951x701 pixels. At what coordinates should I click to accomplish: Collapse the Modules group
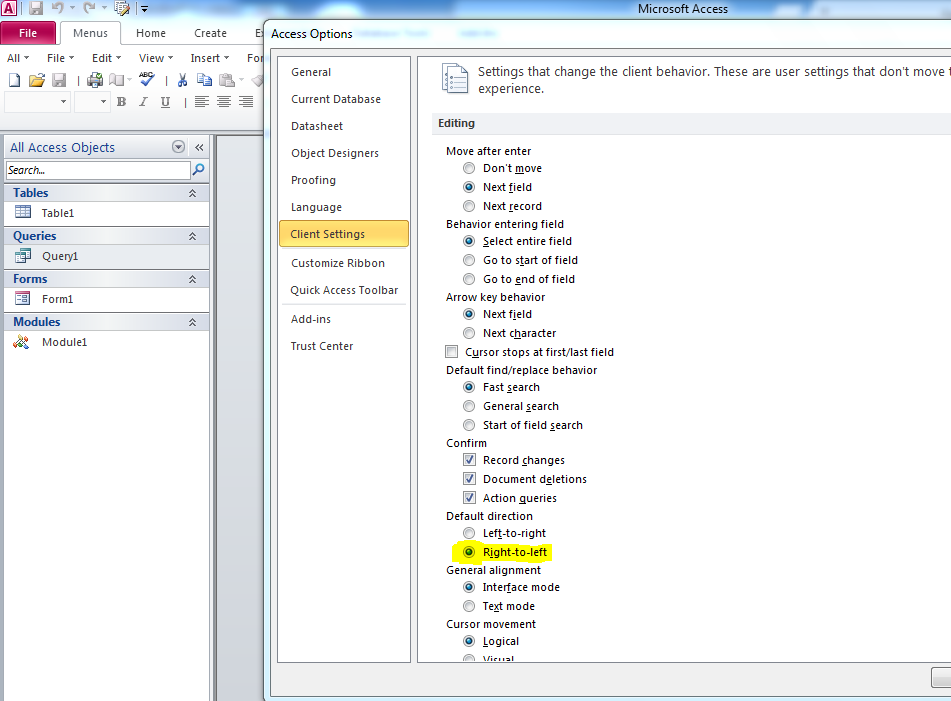[x=192, y=322]
